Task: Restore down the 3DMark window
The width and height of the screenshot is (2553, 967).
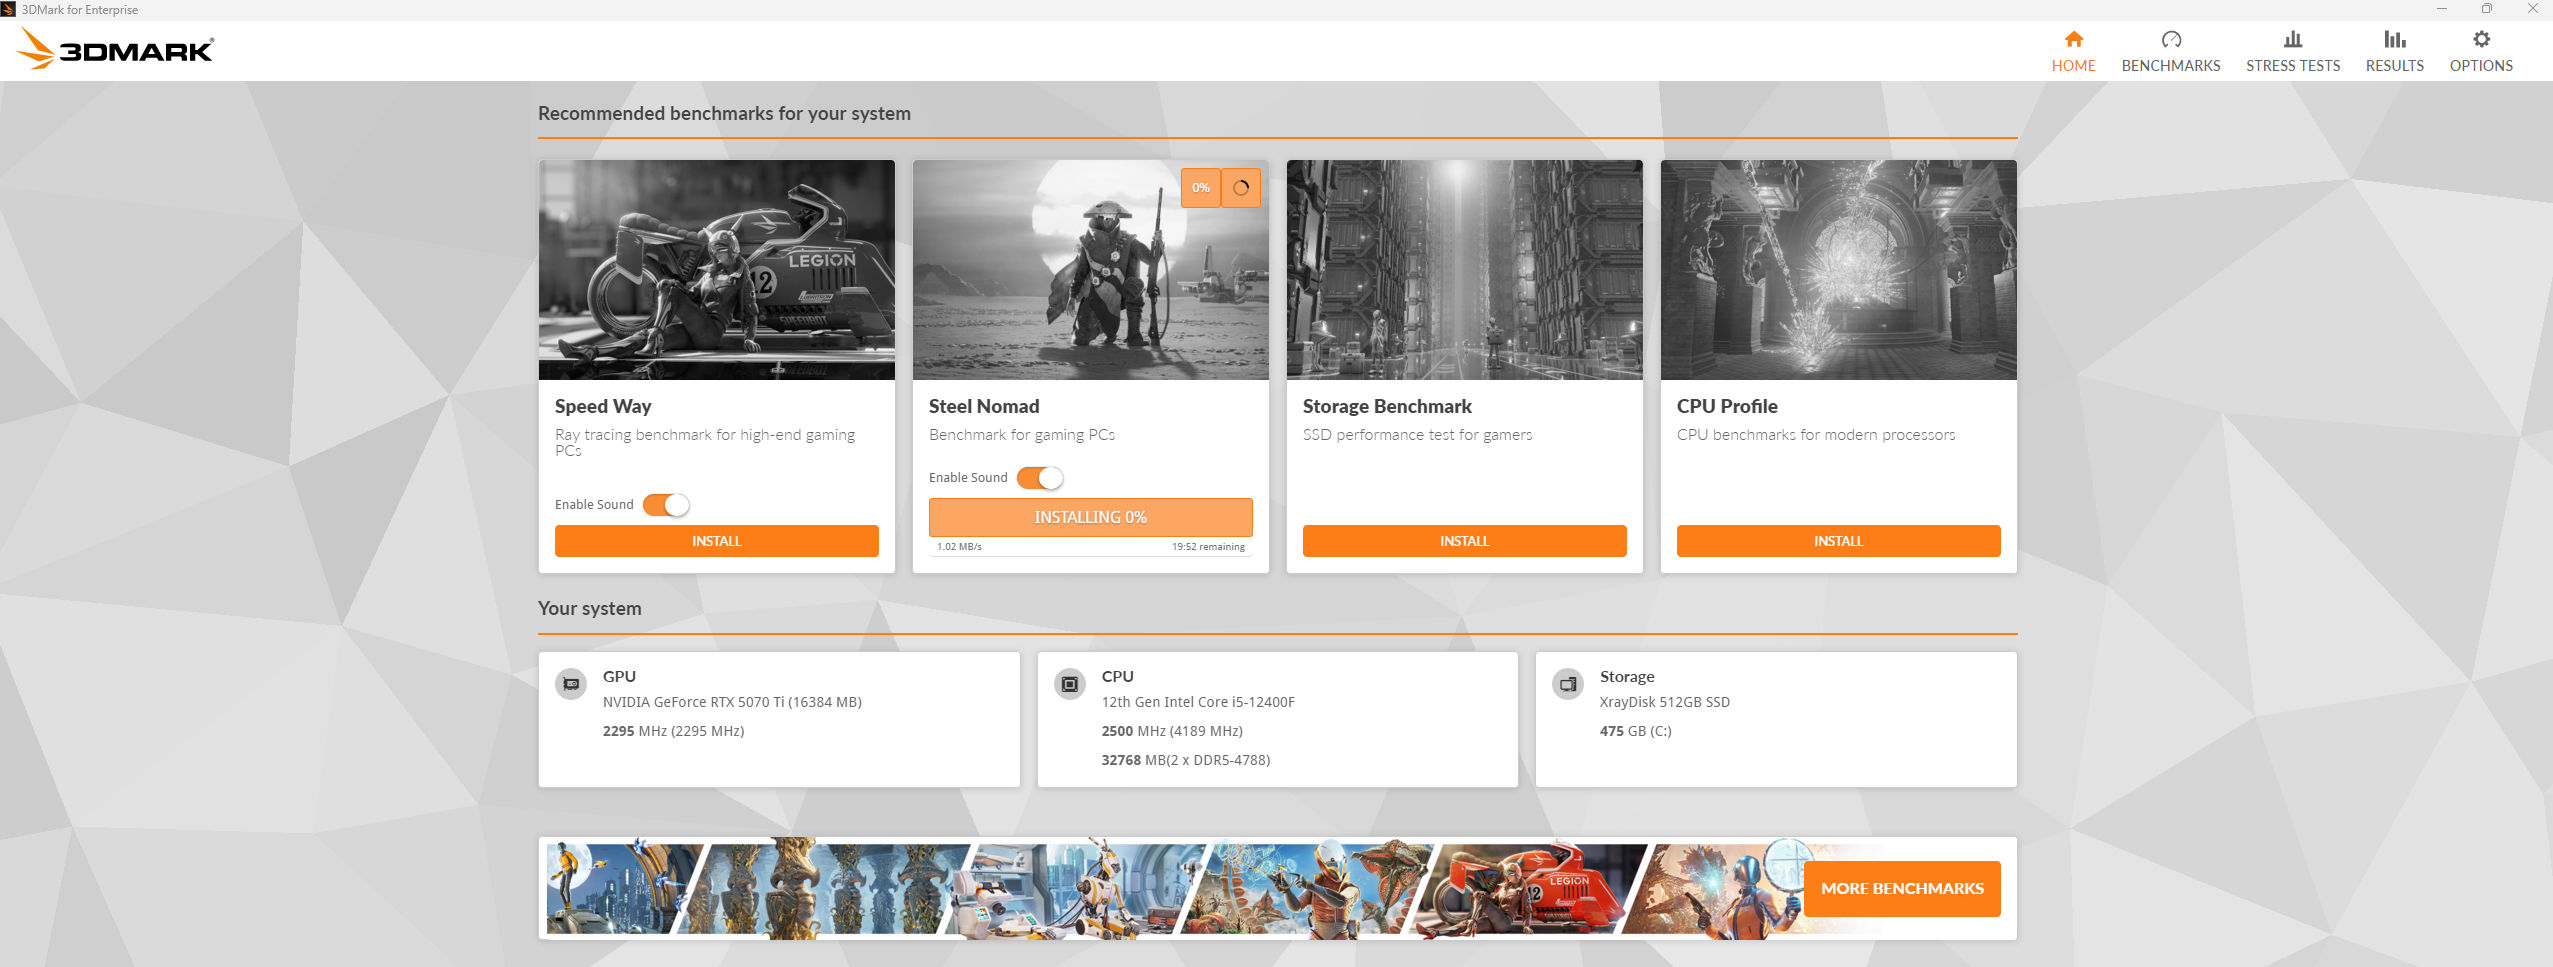Action: [2486, 9]
